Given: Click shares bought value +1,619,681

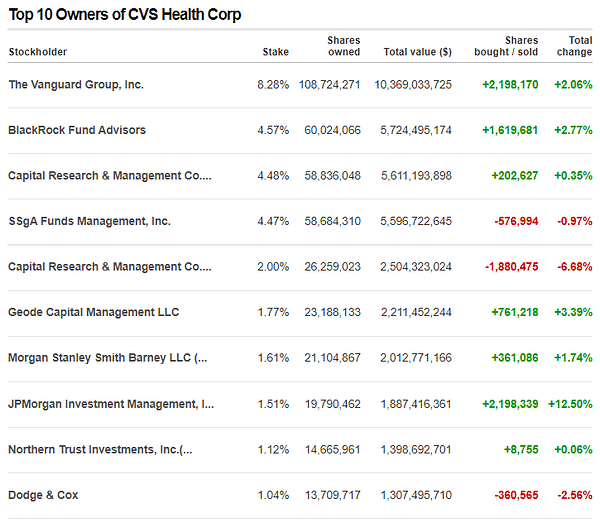Looking at the screenshot, I should pos(510,130).
